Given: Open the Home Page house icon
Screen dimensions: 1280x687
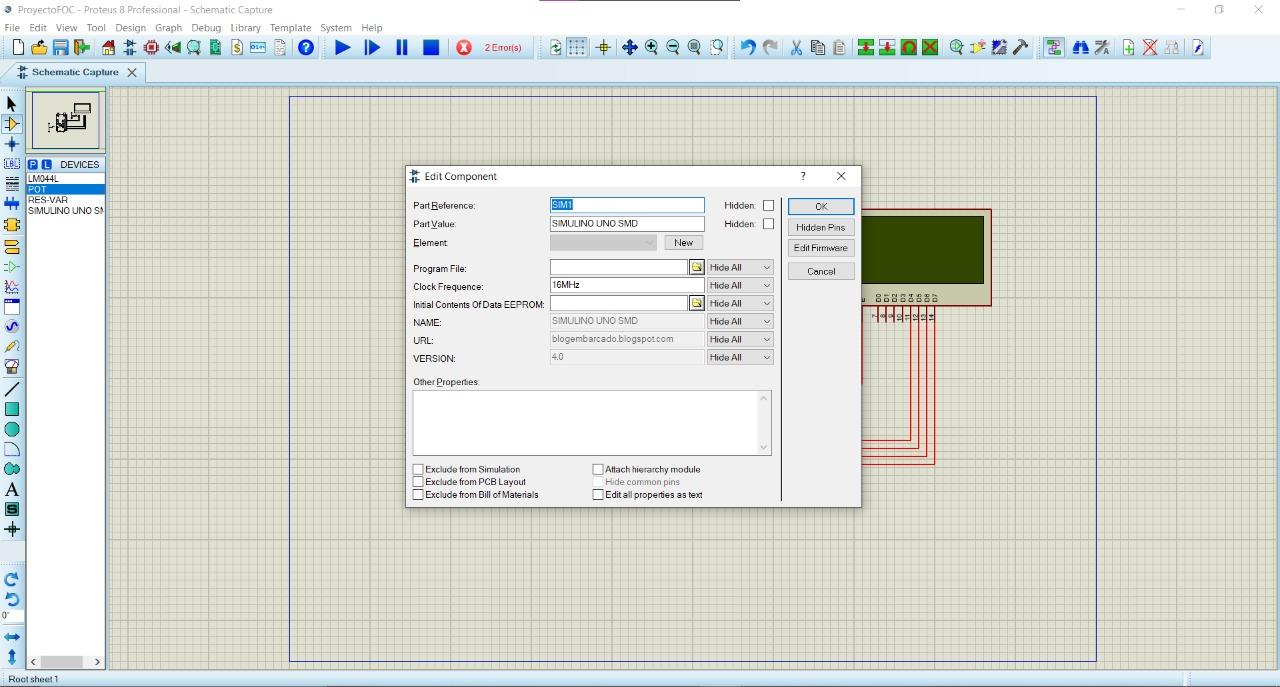Looking at the screenshot, I should click(x=108, y=47).
